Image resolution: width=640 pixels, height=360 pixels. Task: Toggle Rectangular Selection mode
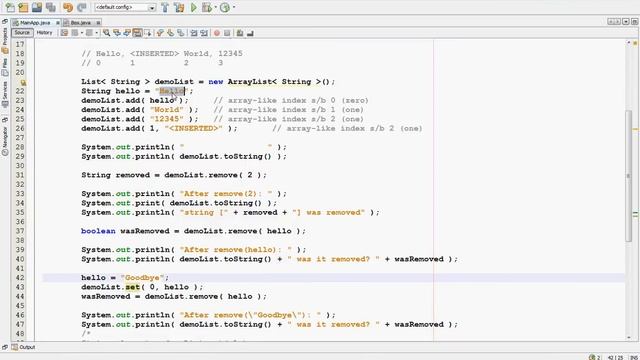tap(148, 33)
